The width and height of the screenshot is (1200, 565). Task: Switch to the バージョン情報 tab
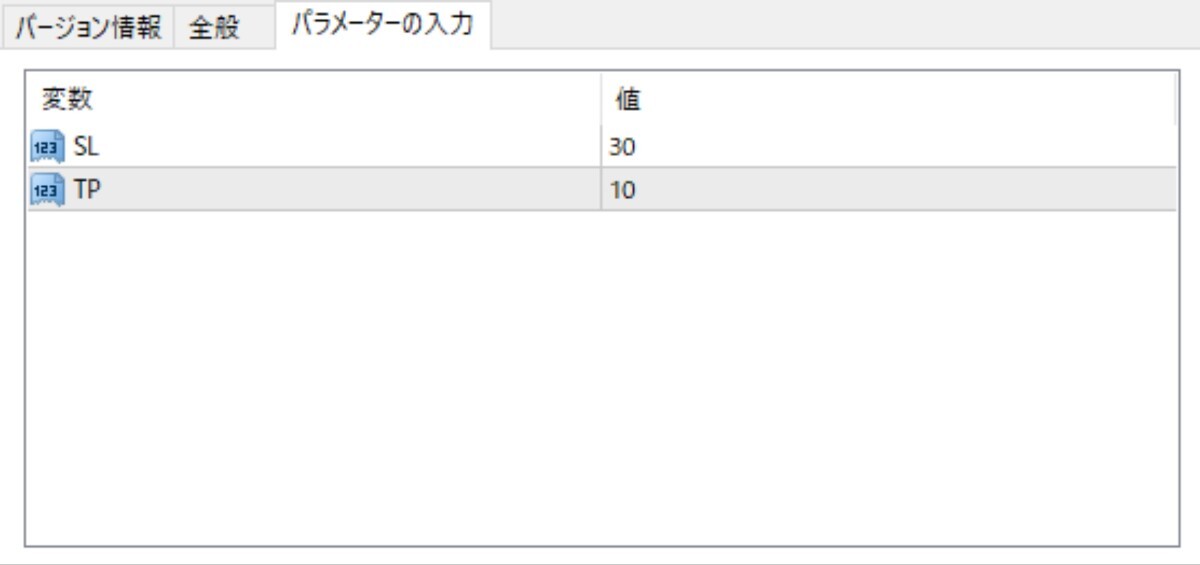pos(87,27)
